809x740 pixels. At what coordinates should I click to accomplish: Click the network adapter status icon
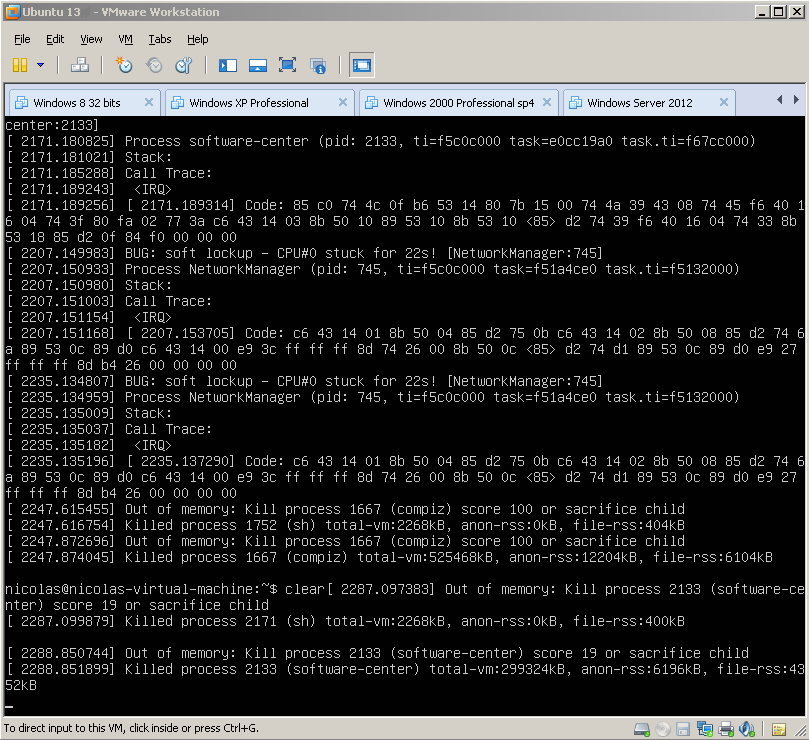[704, 729]
